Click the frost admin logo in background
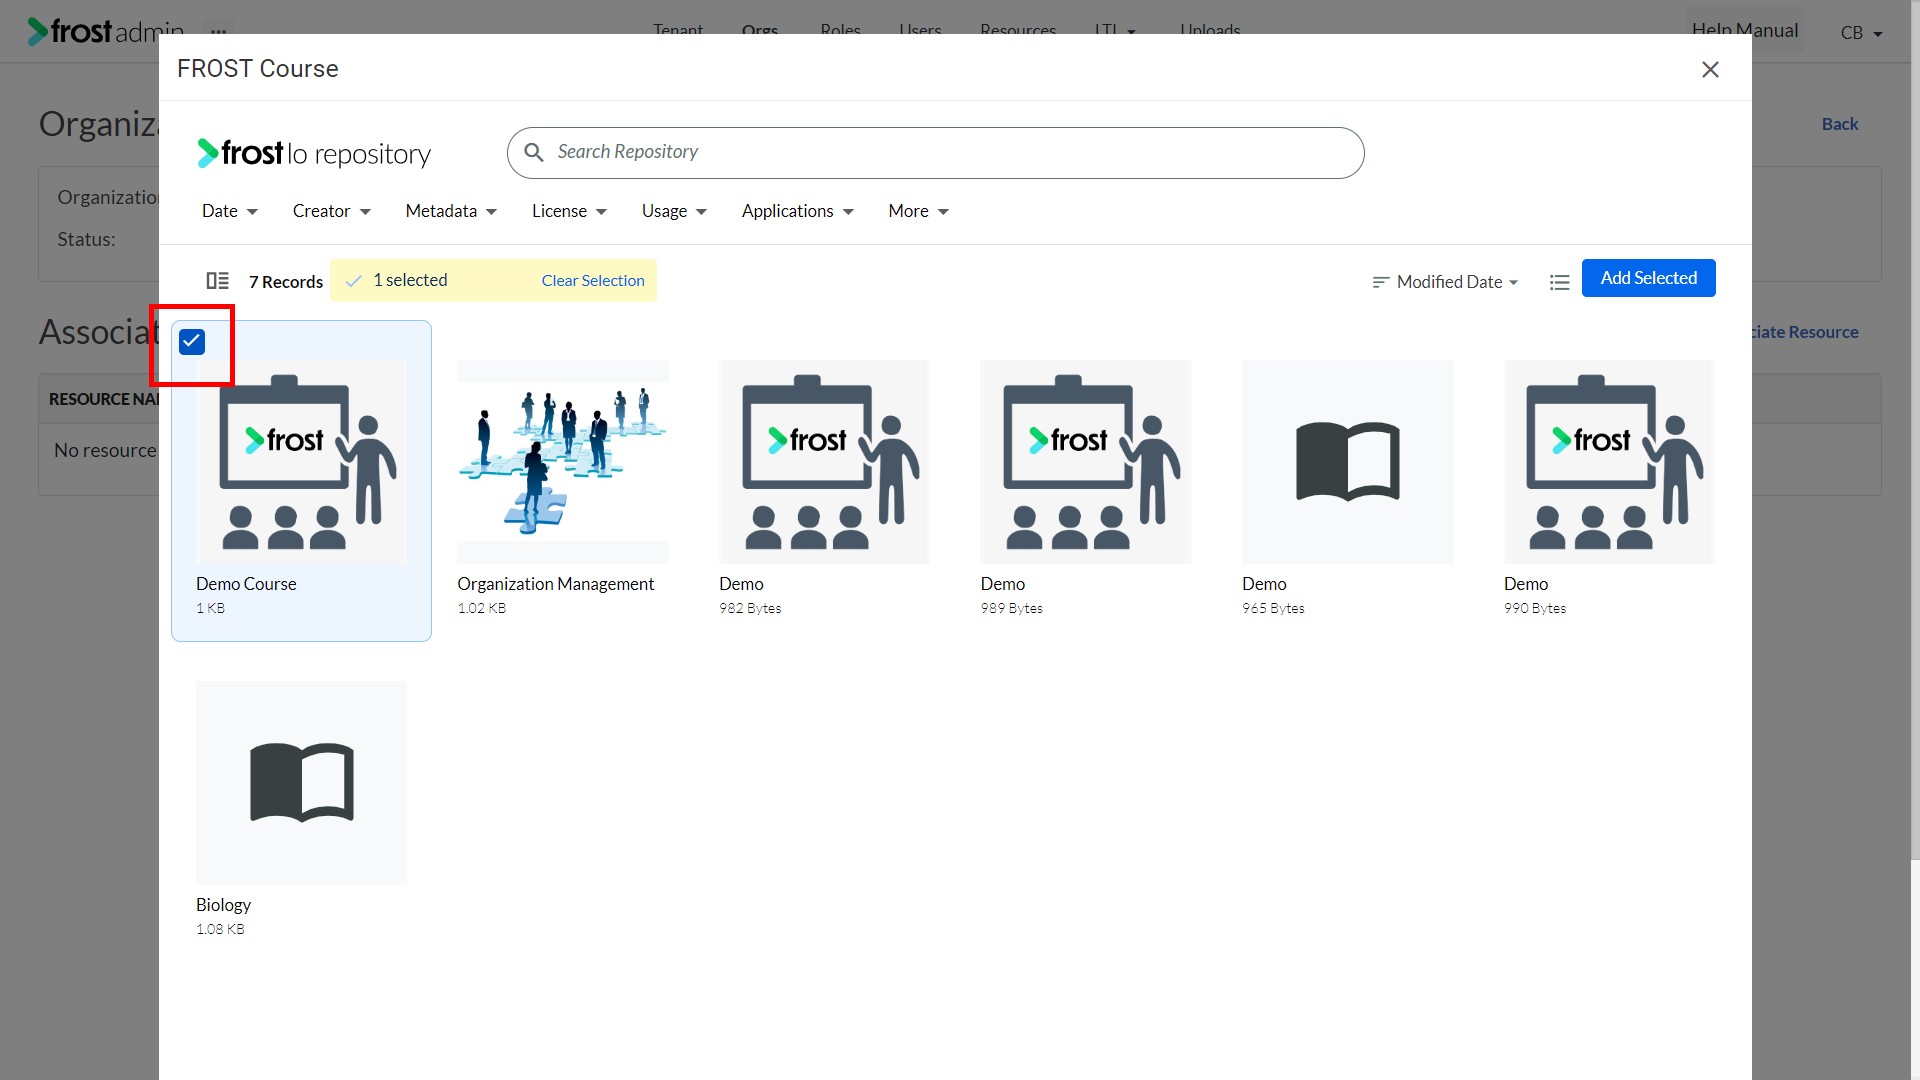Screen dimensions: 1920x1080 click(105, 32)
